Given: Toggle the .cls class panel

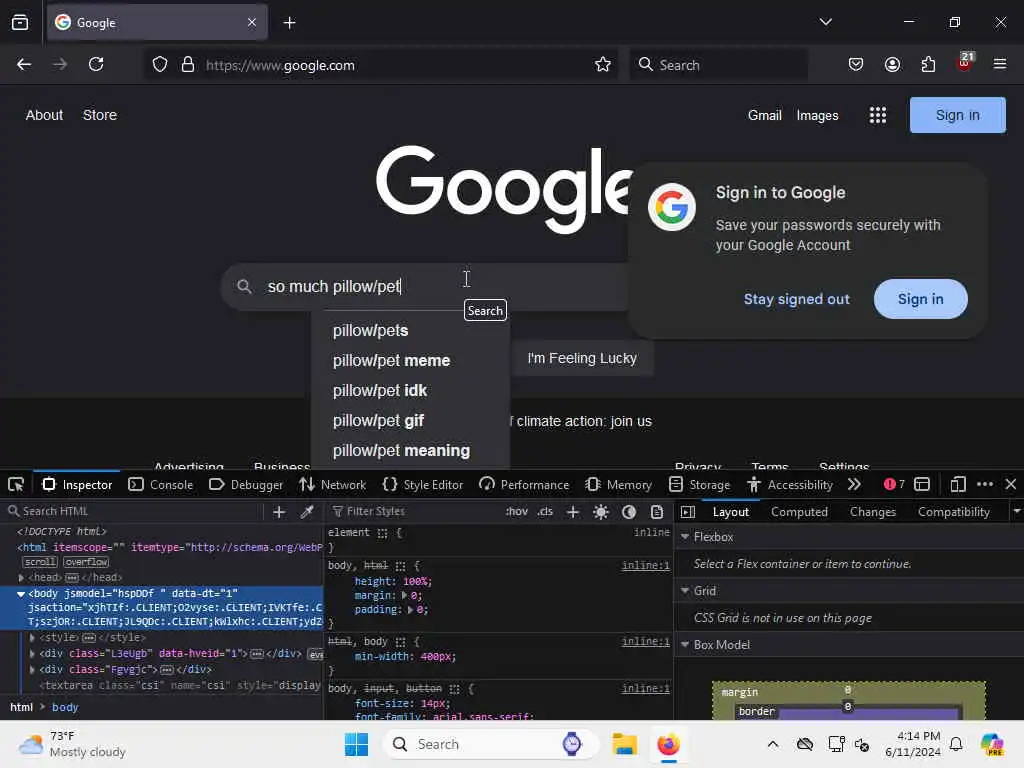Looking at the screenshot, I should (545, 511).
